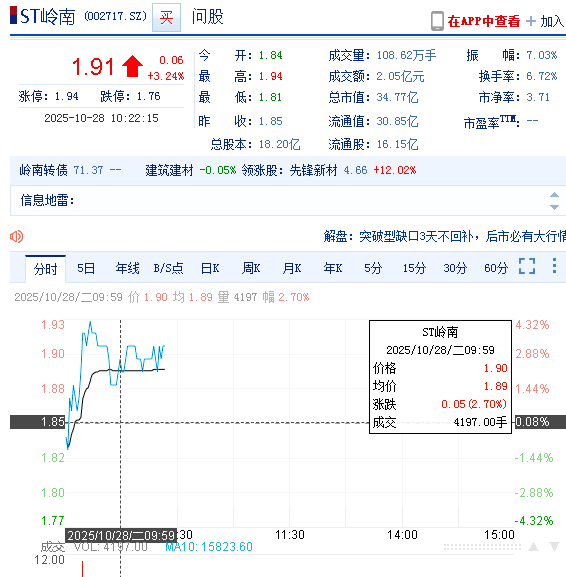
Task: Click the 1.85 previous-close axis marker
Action: point(38,422)
